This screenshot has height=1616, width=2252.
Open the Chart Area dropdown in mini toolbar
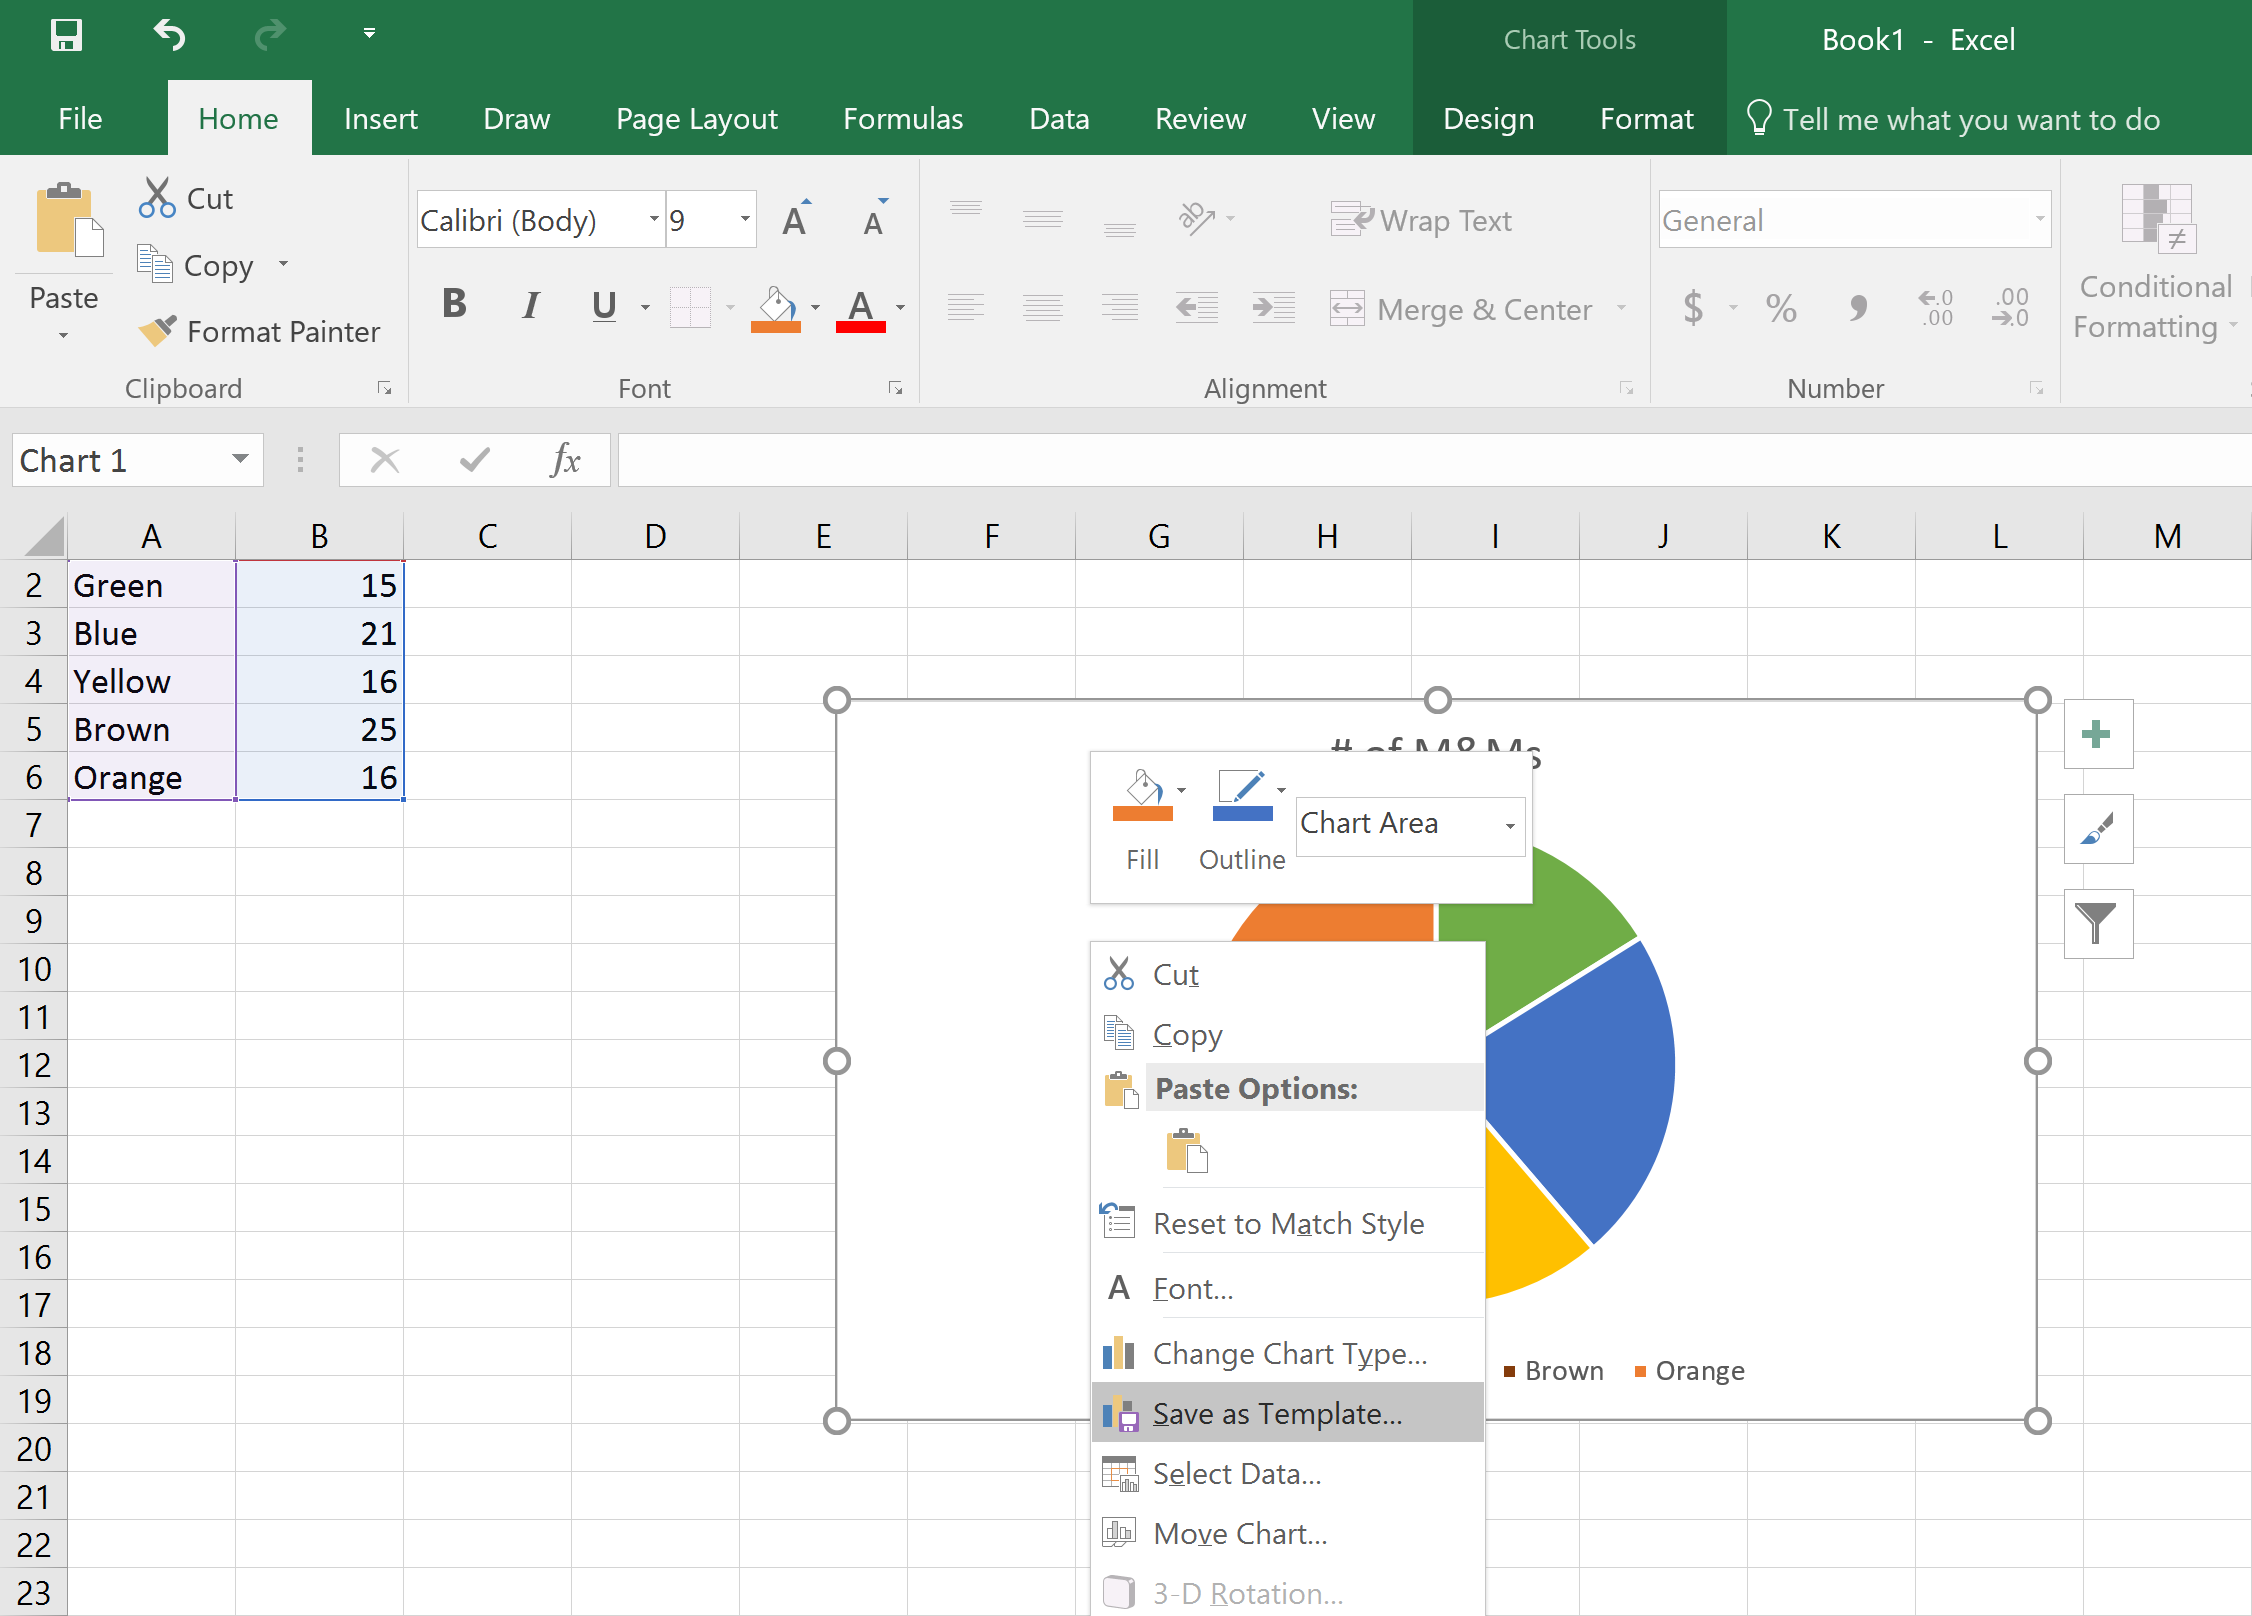1509,825
